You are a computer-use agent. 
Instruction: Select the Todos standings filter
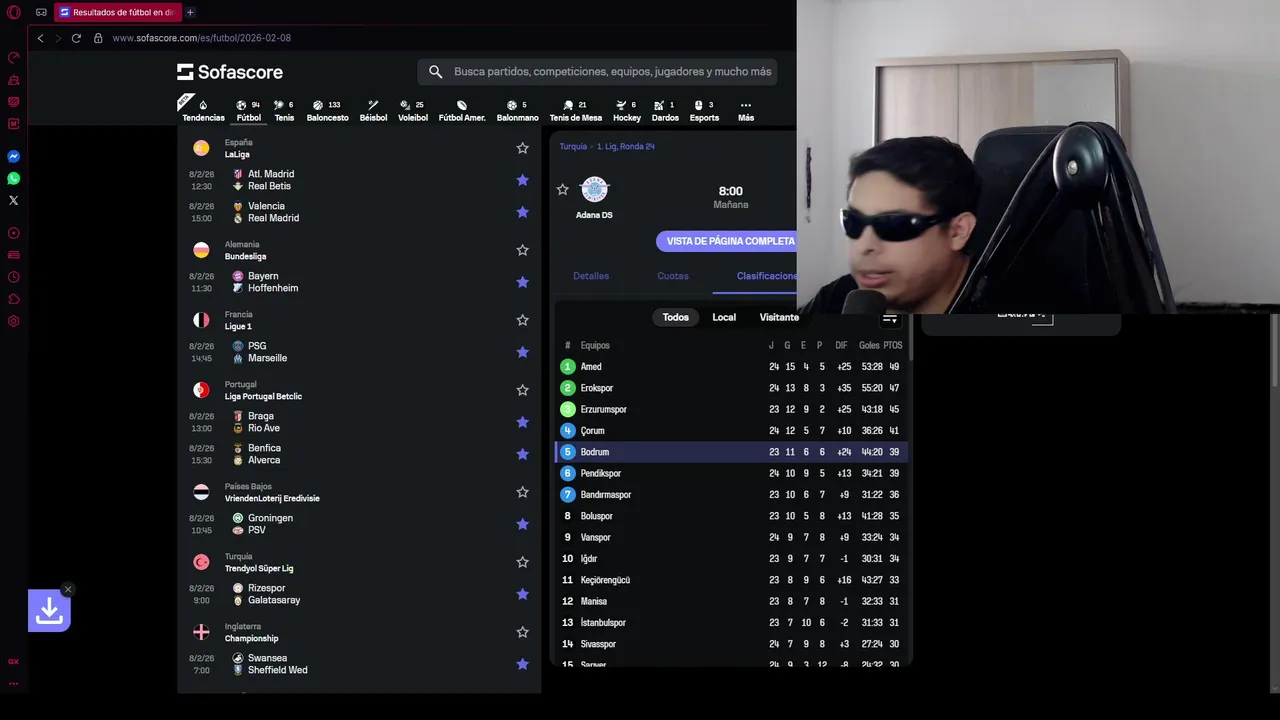676,317
